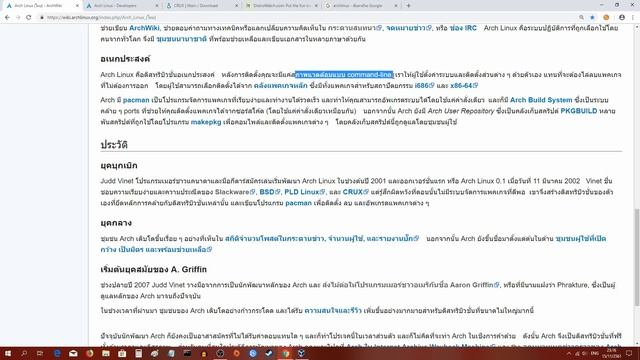
Task: Open Microsoft Store on the taskbar
Action: pos(122,353)
